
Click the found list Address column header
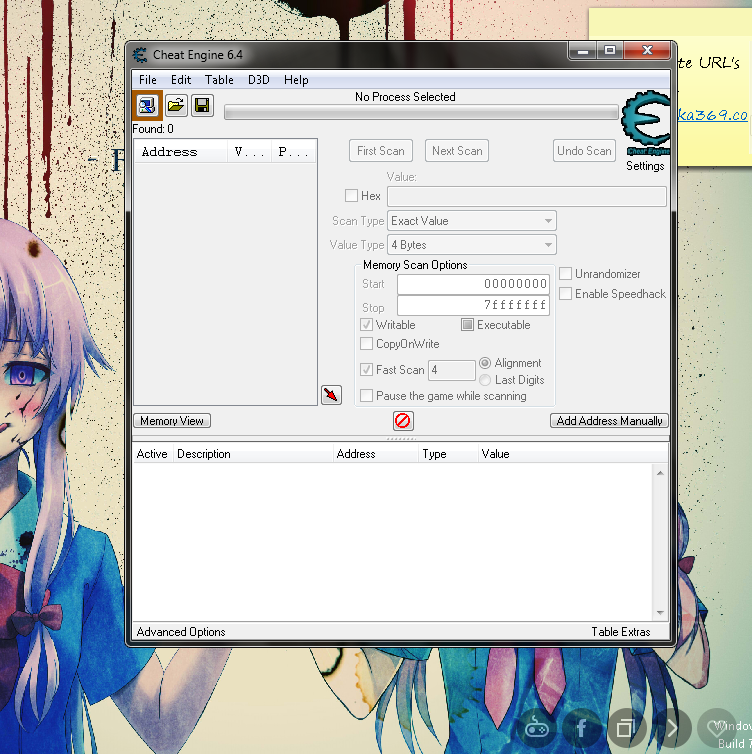(181, 152)
